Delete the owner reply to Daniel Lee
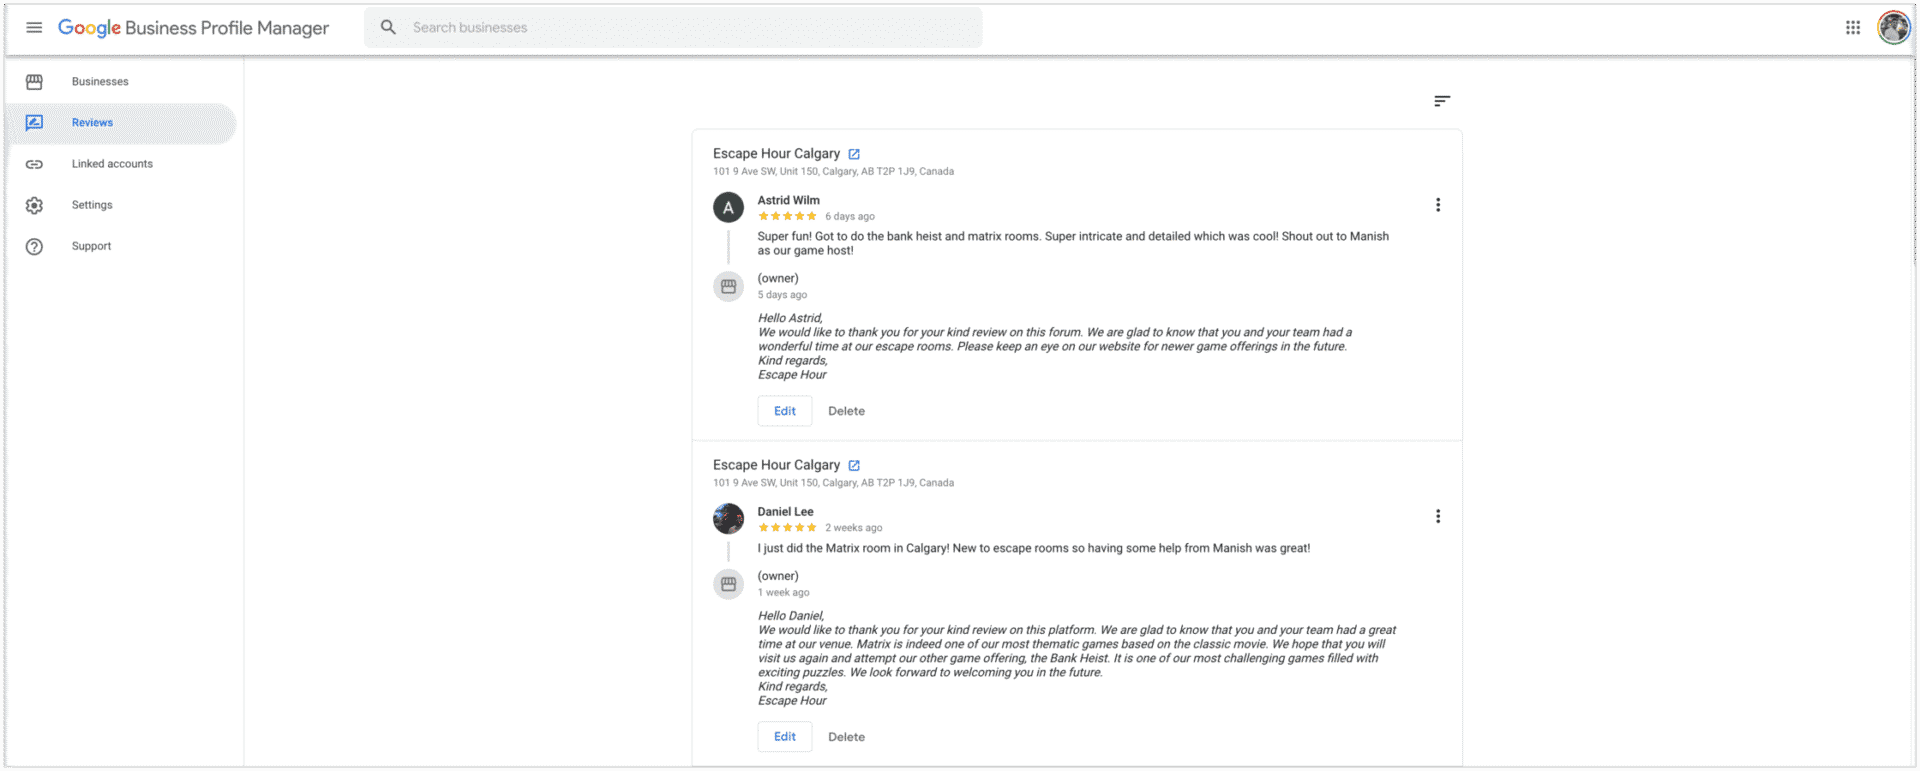The height and width of the screenshot is (771, 1920). 846,736
